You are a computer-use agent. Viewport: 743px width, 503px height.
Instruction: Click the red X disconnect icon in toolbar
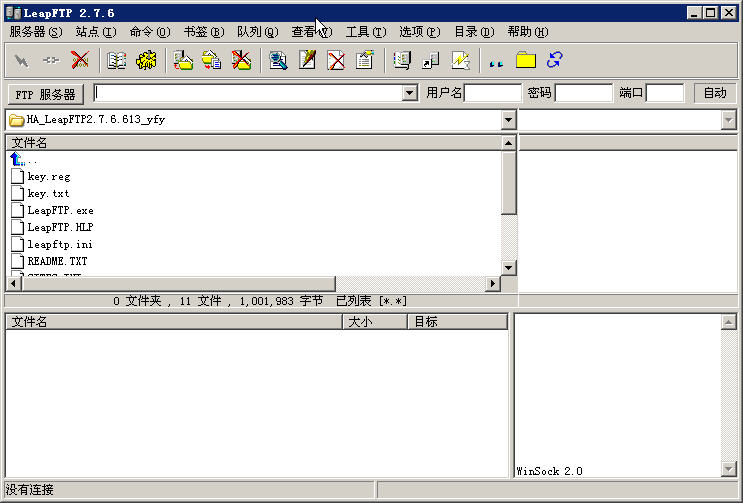coord(79,61)
